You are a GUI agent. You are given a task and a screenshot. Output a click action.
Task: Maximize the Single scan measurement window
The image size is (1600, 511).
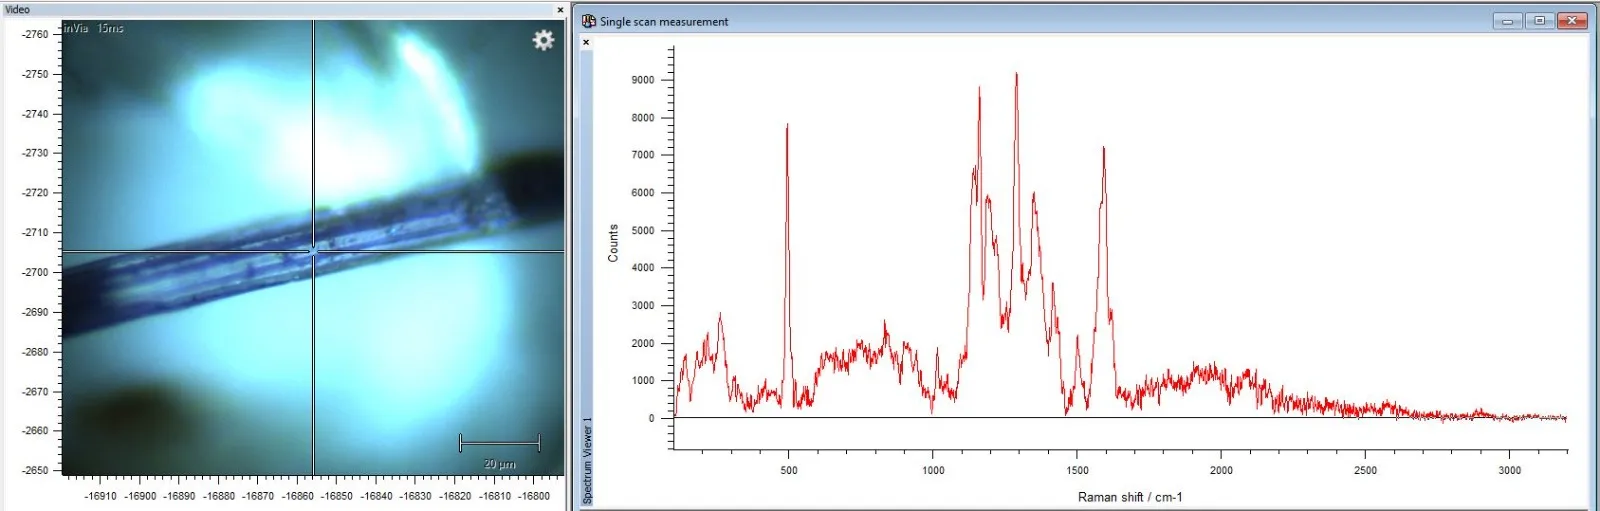point(1540,21)
